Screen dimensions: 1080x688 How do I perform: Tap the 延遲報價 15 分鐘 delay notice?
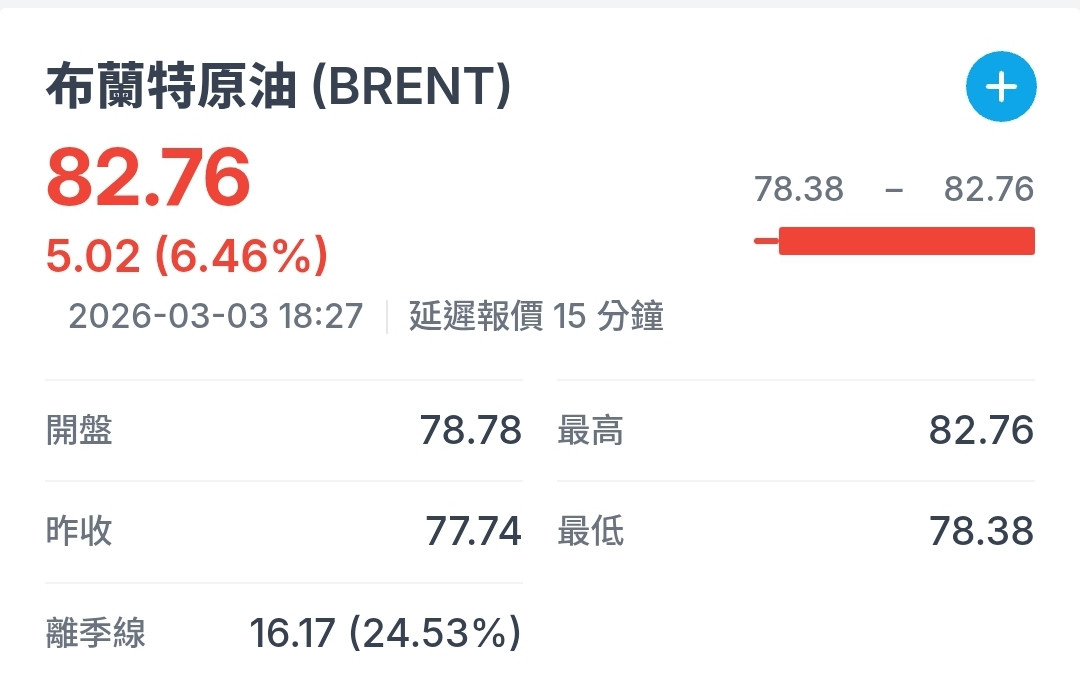click(536, 317)
